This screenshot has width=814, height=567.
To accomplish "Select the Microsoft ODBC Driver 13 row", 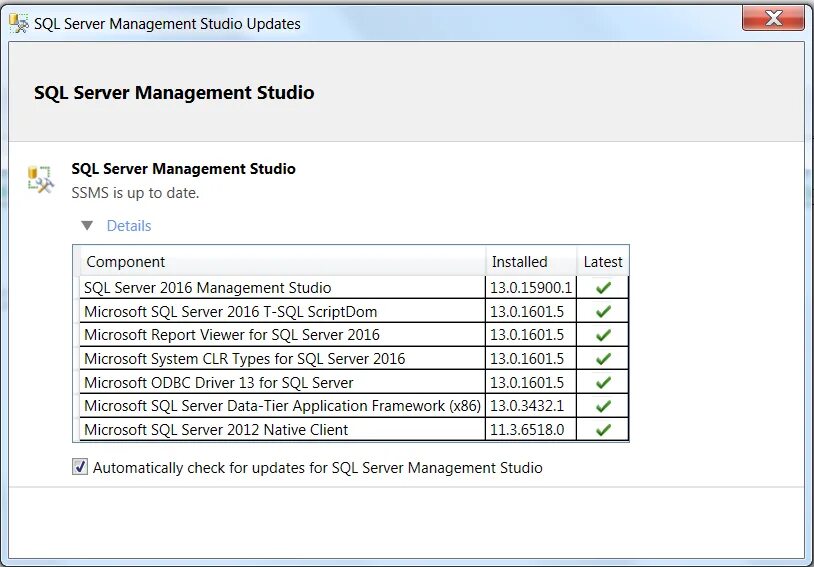I will pyautogui.click(x=219, y=382).
